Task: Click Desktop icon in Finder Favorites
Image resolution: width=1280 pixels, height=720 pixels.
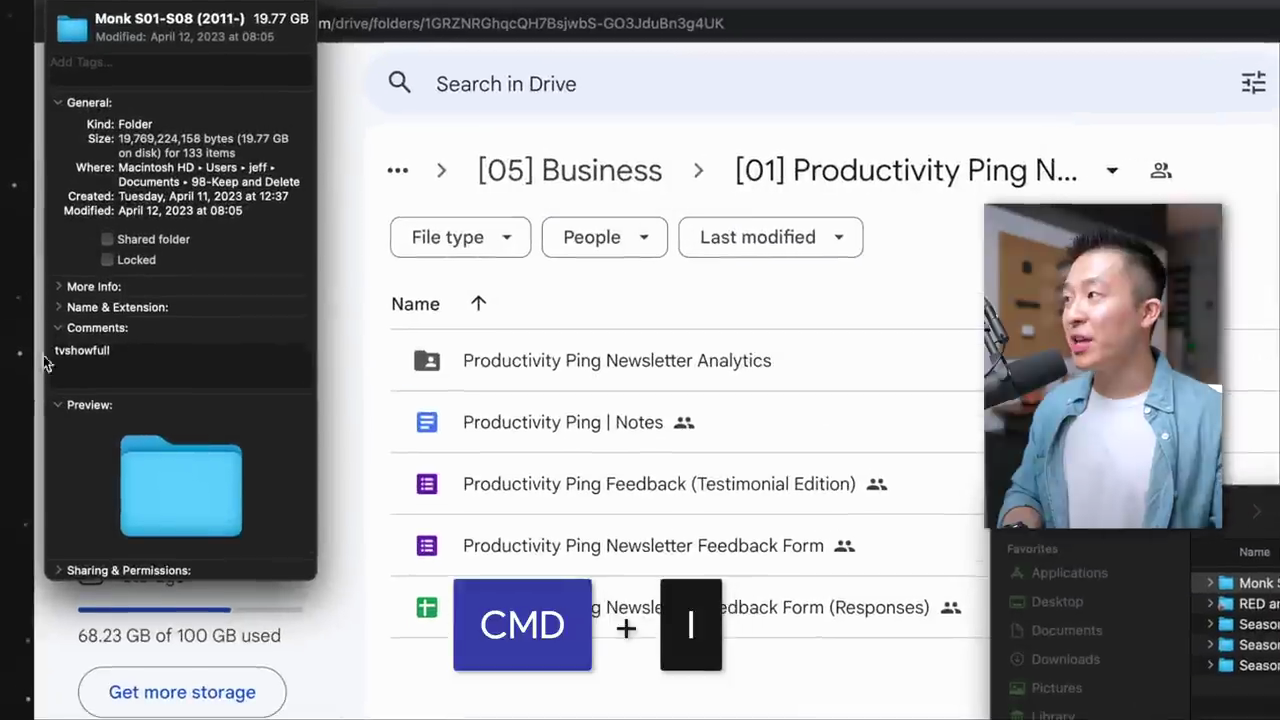Action: (1018, 602)
